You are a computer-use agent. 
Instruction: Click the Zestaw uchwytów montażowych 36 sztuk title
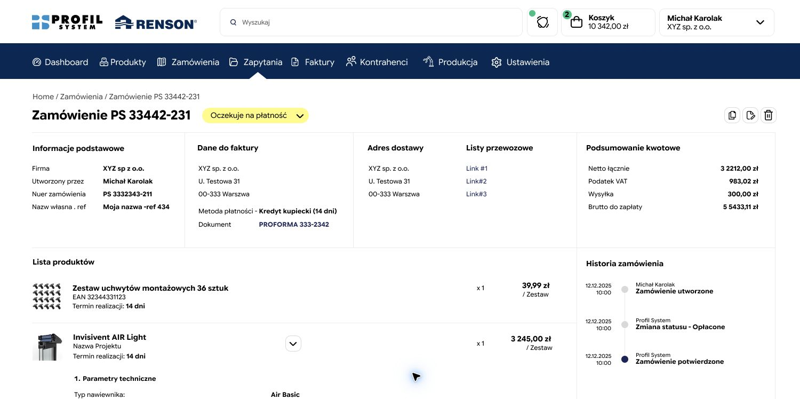[151, 288]
